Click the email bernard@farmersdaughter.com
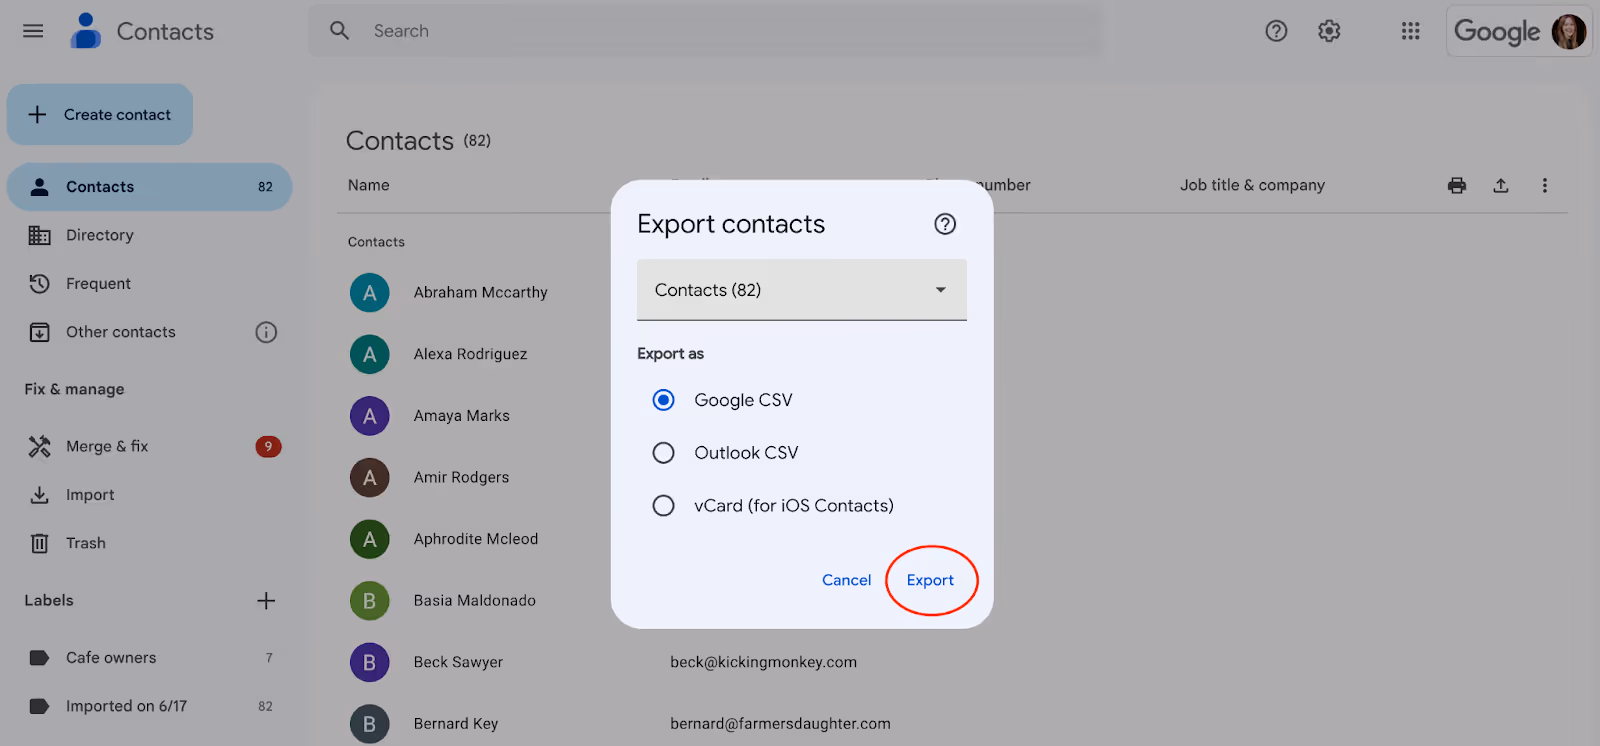Image resolution: width=1600 pixels, height=746 pixels. [780, 724]
